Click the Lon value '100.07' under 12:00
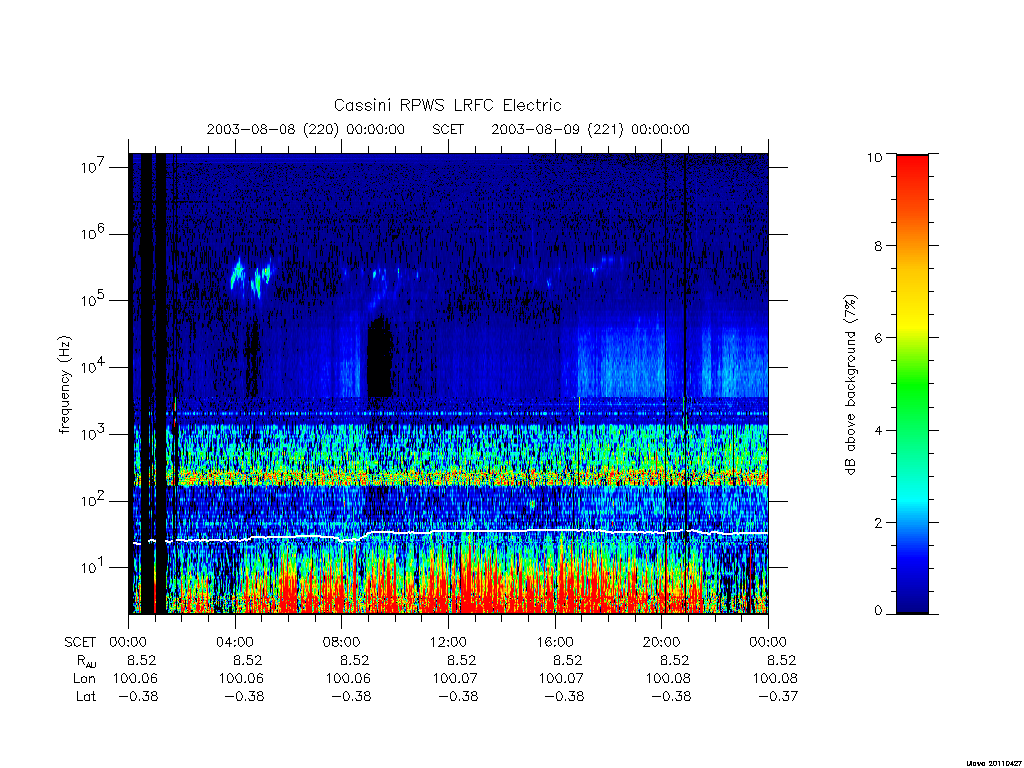The width and height of the screenshot is (1024, 768). 455,679
